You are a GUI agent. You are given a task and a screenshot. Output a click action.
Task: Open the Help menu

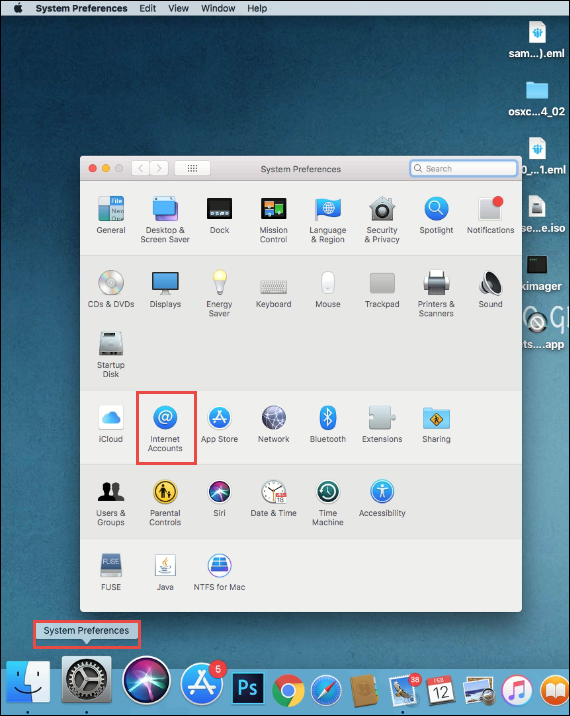[257, 8]
